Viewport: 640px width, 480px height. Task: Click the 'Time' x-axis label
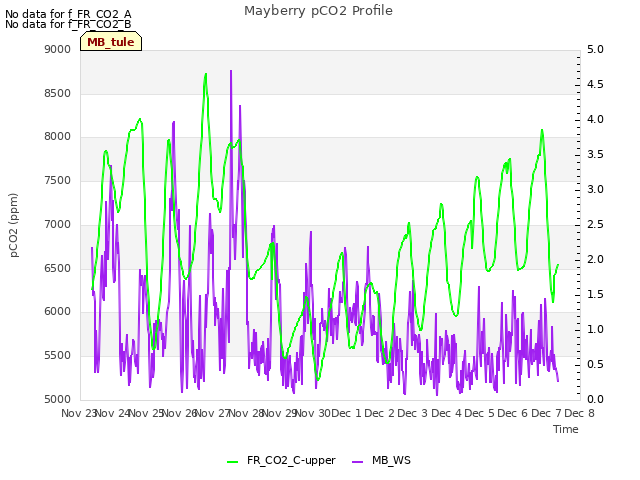(566, 429)
